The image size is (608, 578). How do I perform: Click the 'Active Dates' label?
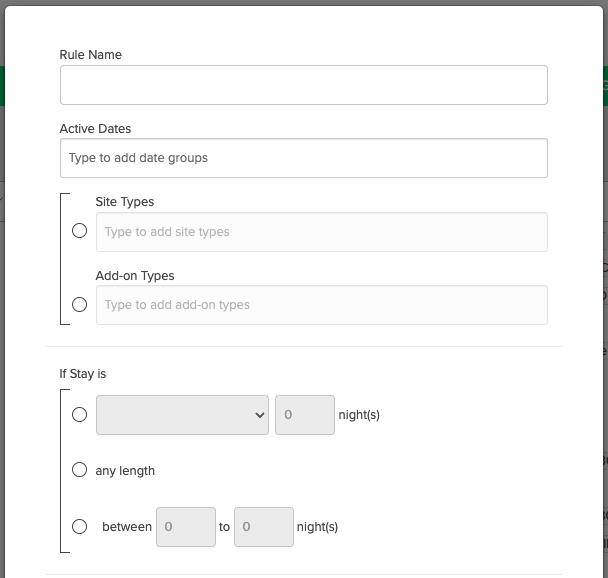click(95, 129)
